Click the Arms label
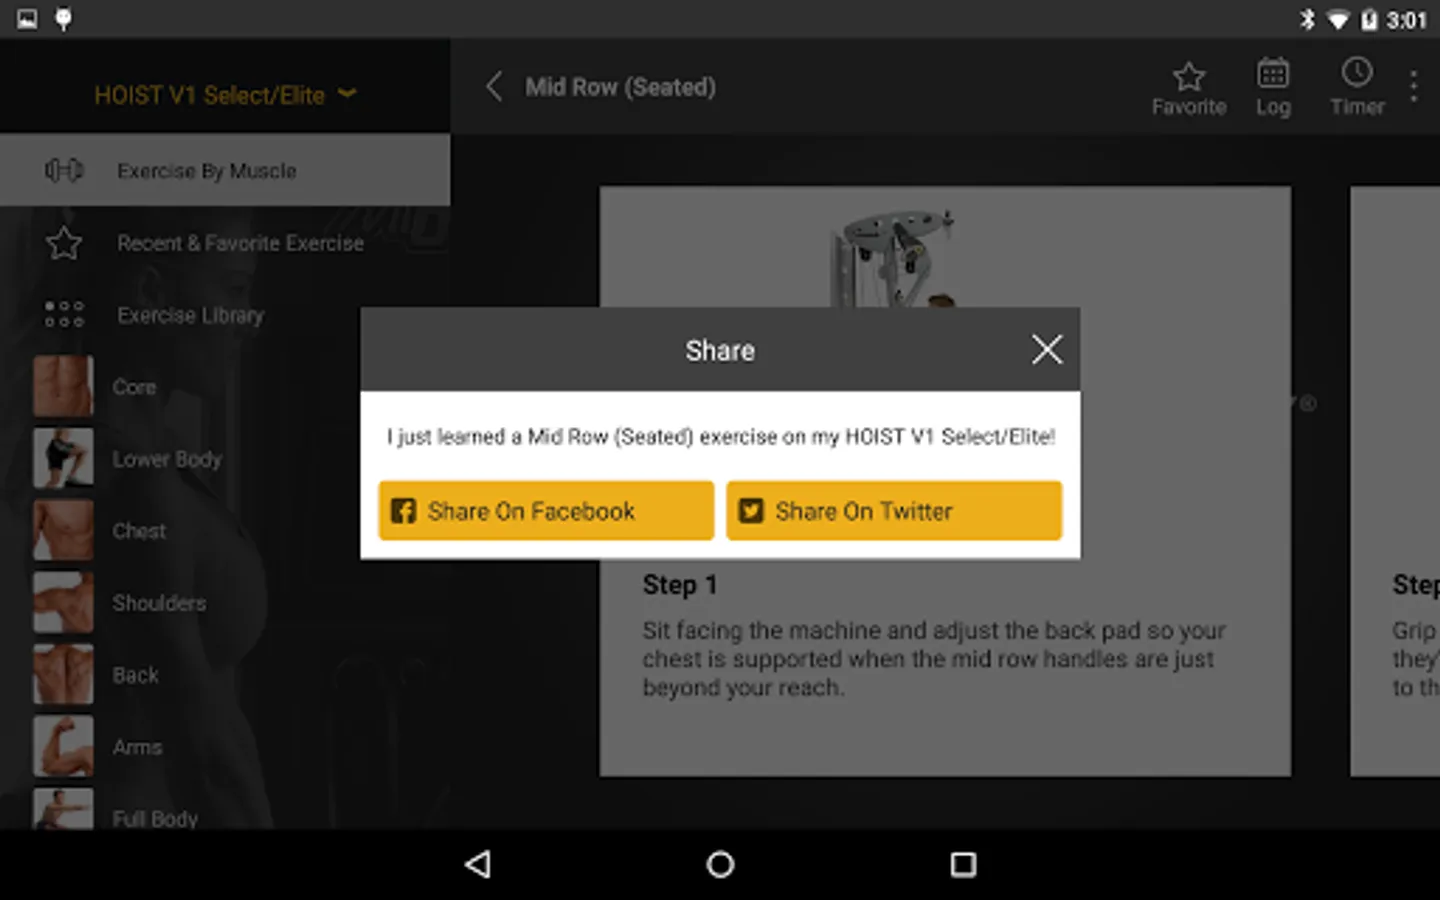This screenshot has height=900, width=1440. point(137,747)
